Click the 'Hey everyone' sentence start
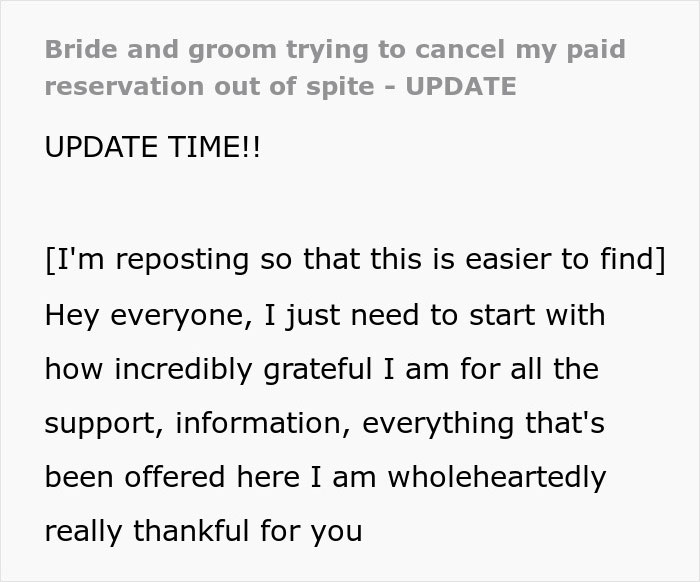Image resolution: width=700 pixels, height=582 pixels. (x=149, y=316)
